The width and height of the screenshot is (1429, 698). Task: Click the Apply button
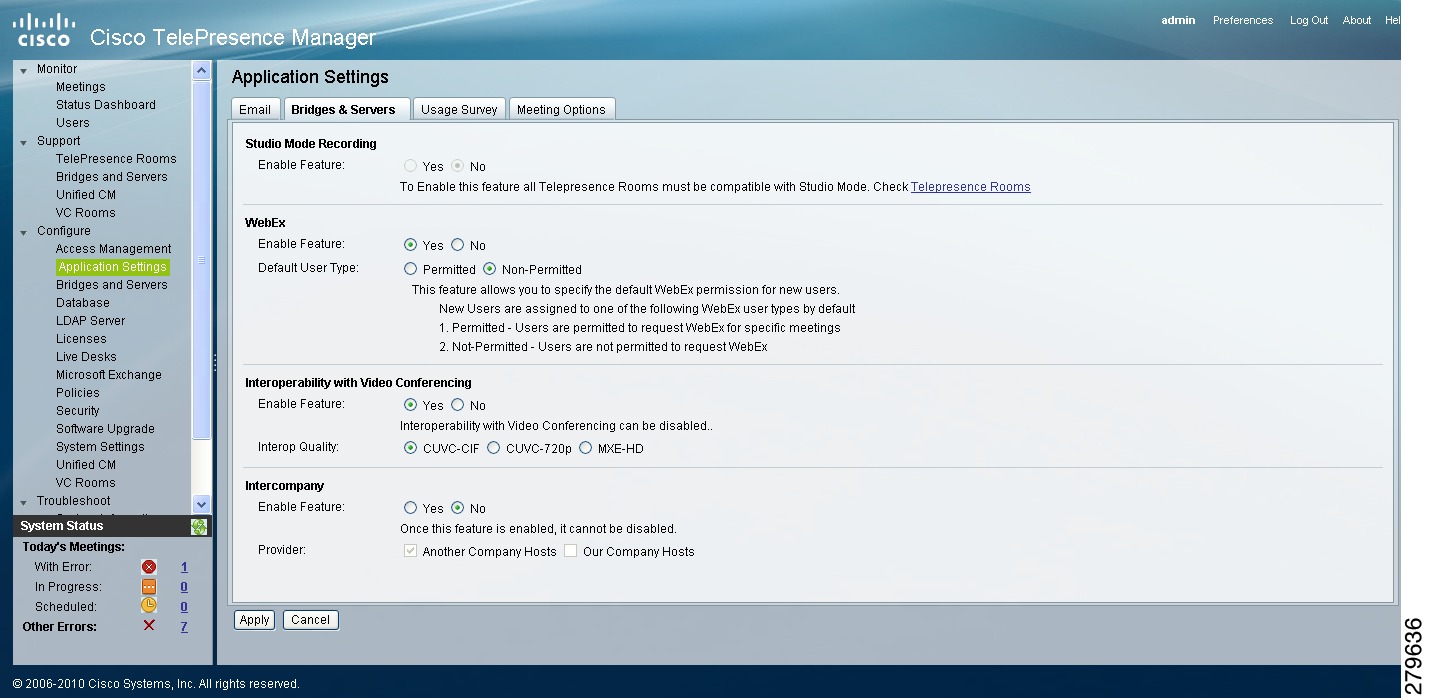point(254,620)
